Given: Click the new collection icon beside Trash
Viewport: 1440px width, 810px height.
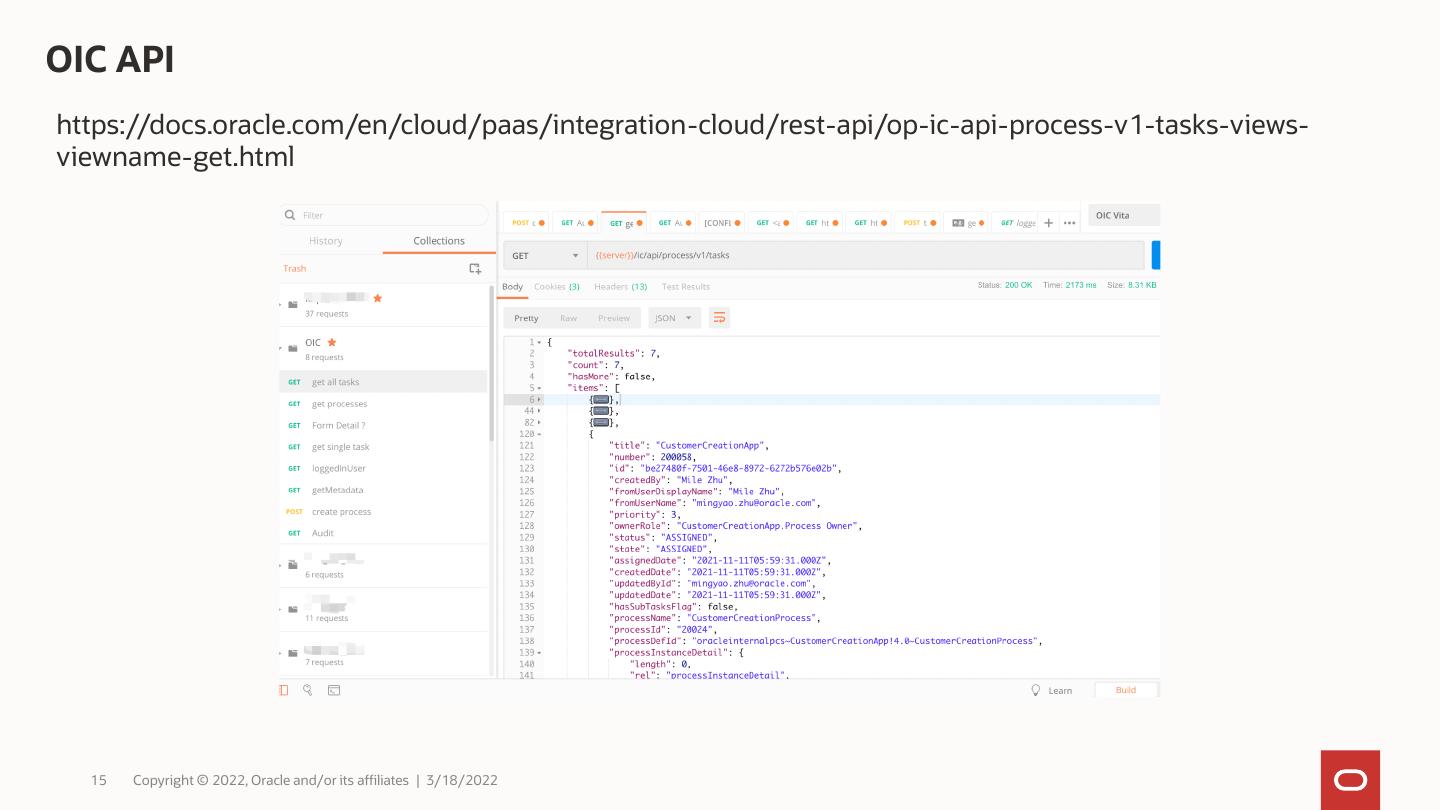Looking at the screenshot, I should pos(475,269).
